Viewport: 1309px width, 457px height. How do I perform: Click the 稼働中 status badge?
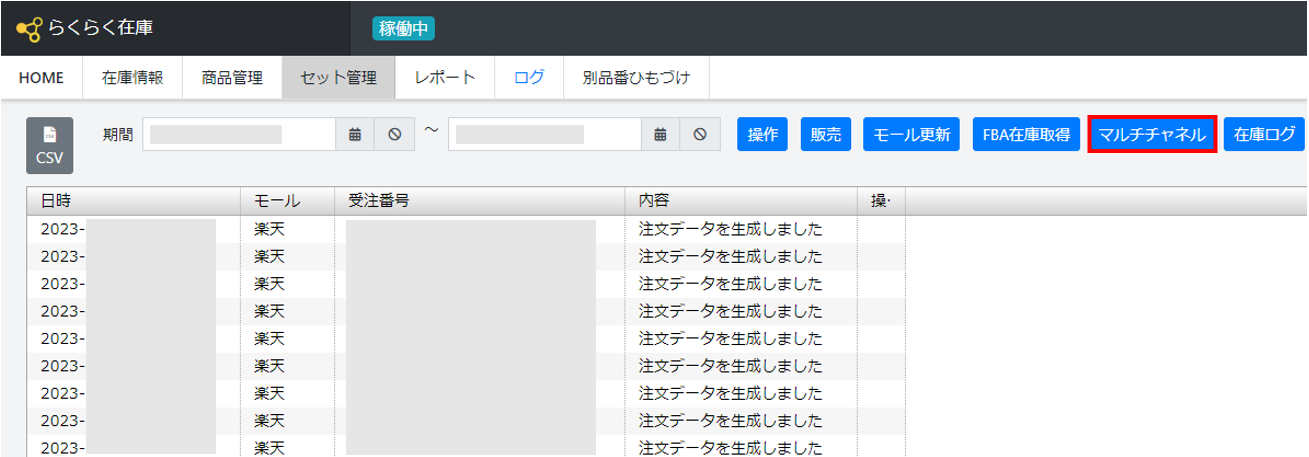404,28
